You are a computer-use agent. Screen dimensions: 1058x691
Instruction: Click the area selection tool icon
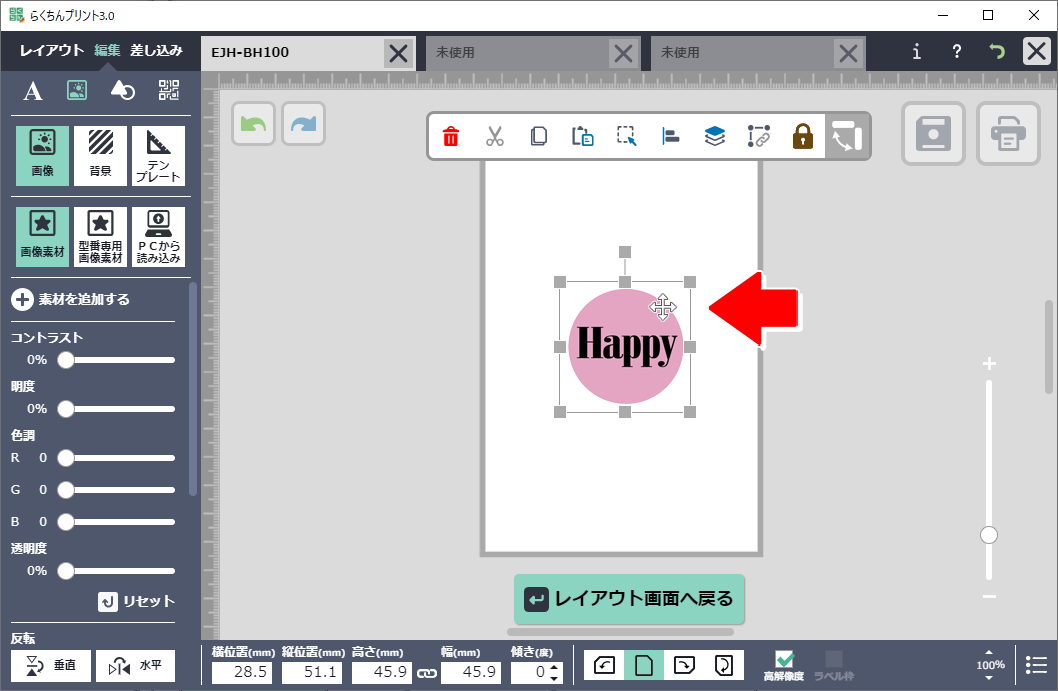[627, 136]
